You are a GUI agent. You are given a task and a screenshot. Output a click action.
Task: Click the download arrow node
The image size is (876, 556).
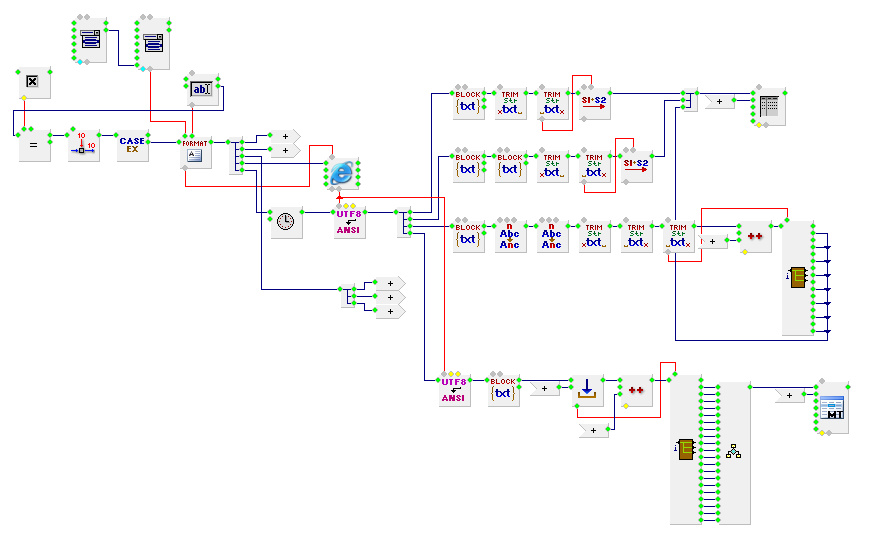pyautogui.click(x=587, y=391)
